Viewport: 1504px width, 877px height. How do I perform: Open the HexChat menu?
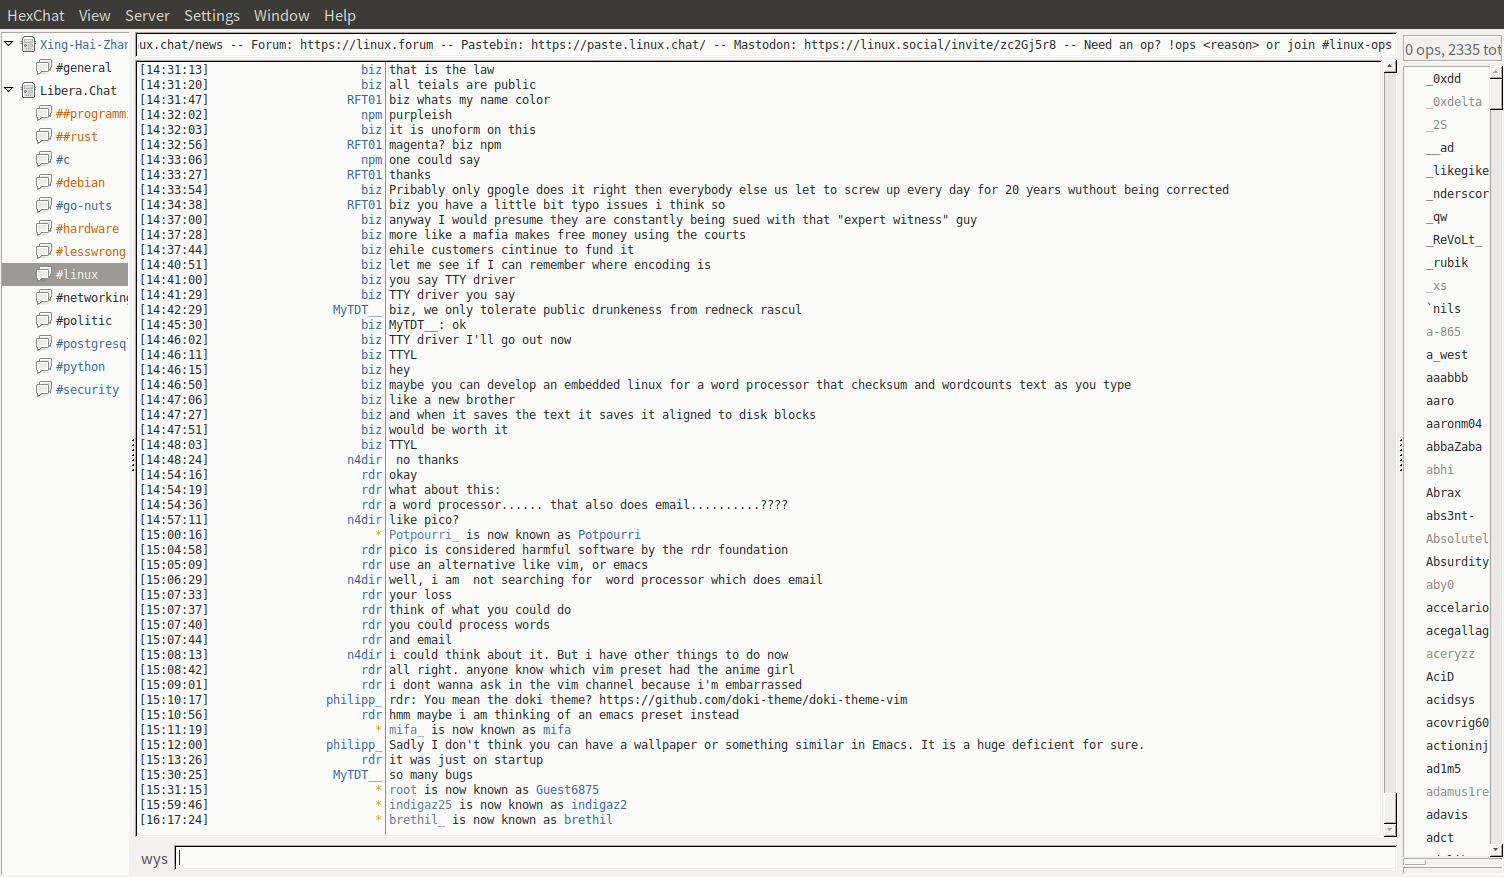pos(35,15)
